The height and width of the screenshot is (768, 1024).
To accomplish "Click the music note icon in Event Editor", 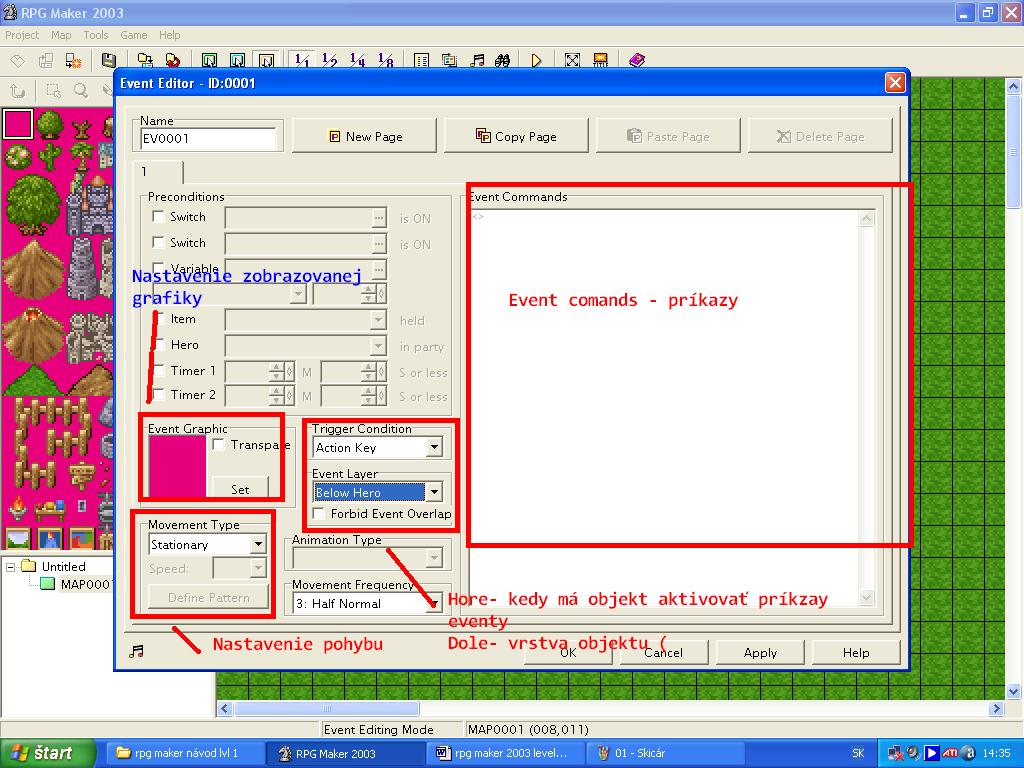I will (137, 651).
